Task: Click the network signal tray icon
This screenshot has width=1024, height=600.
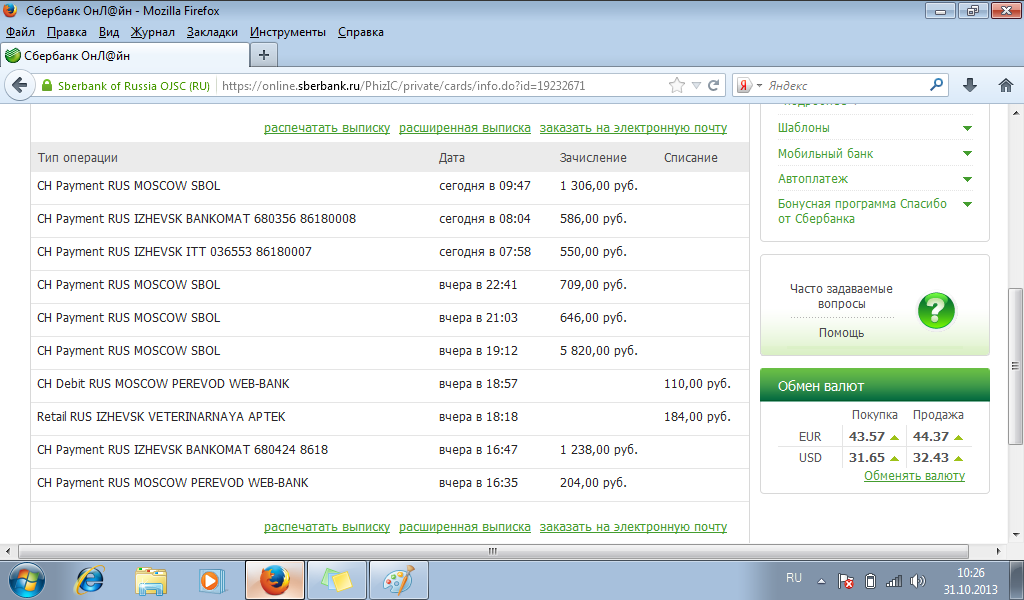Action: (893, 580)
